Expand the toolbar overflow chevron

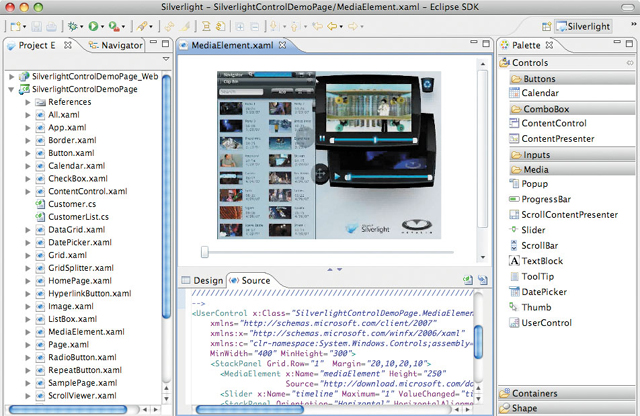tap(633, 24)
